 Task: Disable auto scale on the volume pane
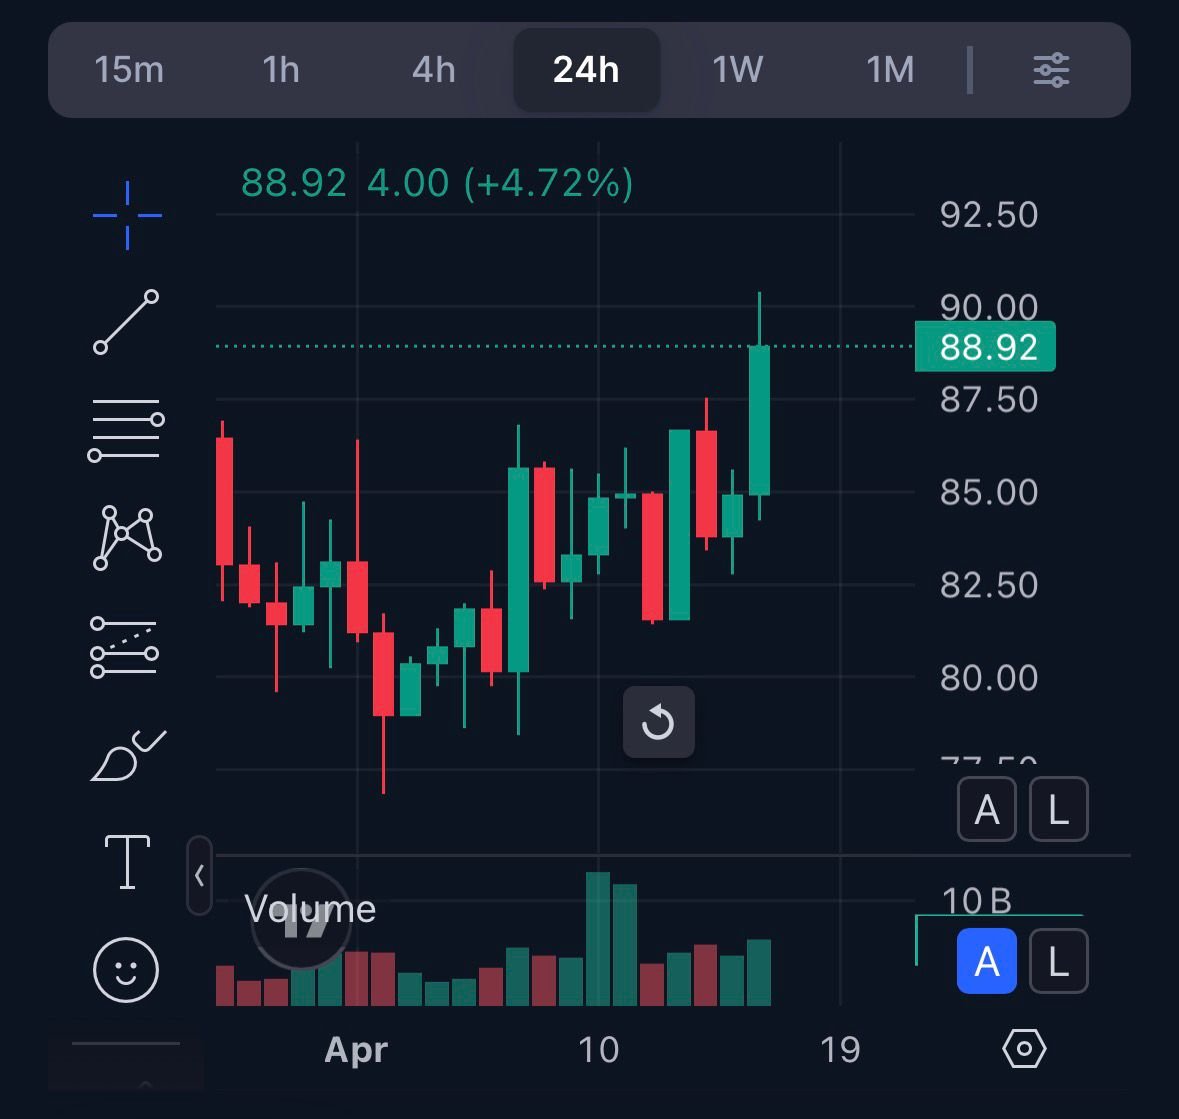(986, 962)
